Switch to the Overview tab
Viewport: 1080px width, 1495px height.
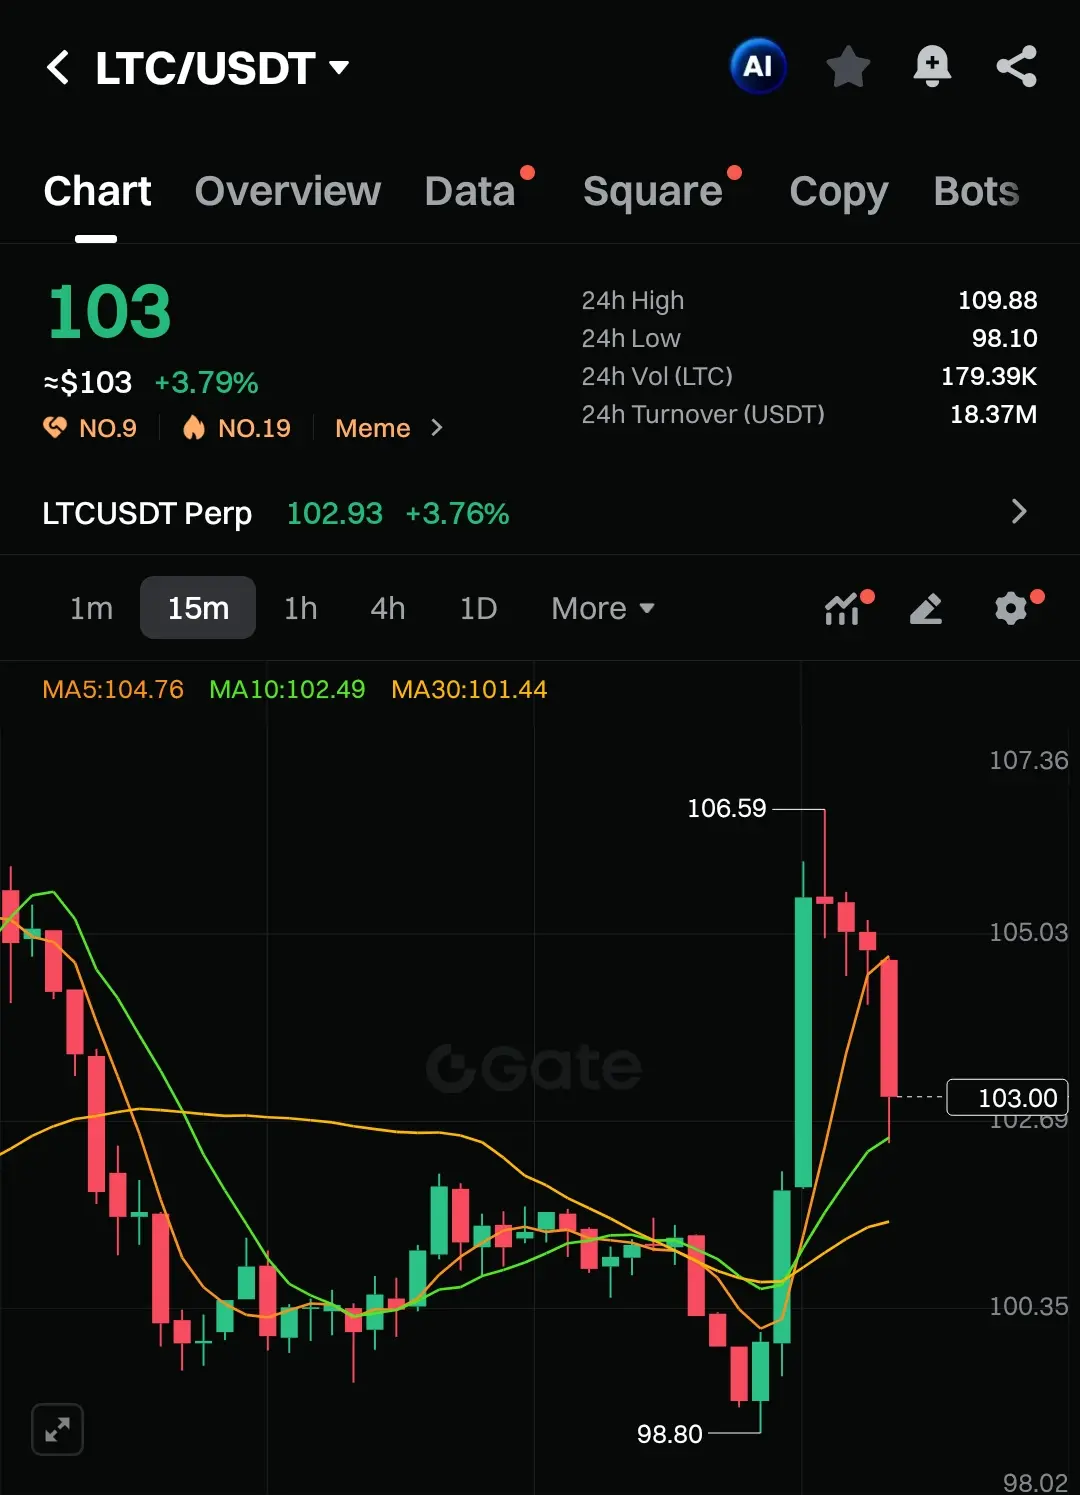(x=288, y=191)
